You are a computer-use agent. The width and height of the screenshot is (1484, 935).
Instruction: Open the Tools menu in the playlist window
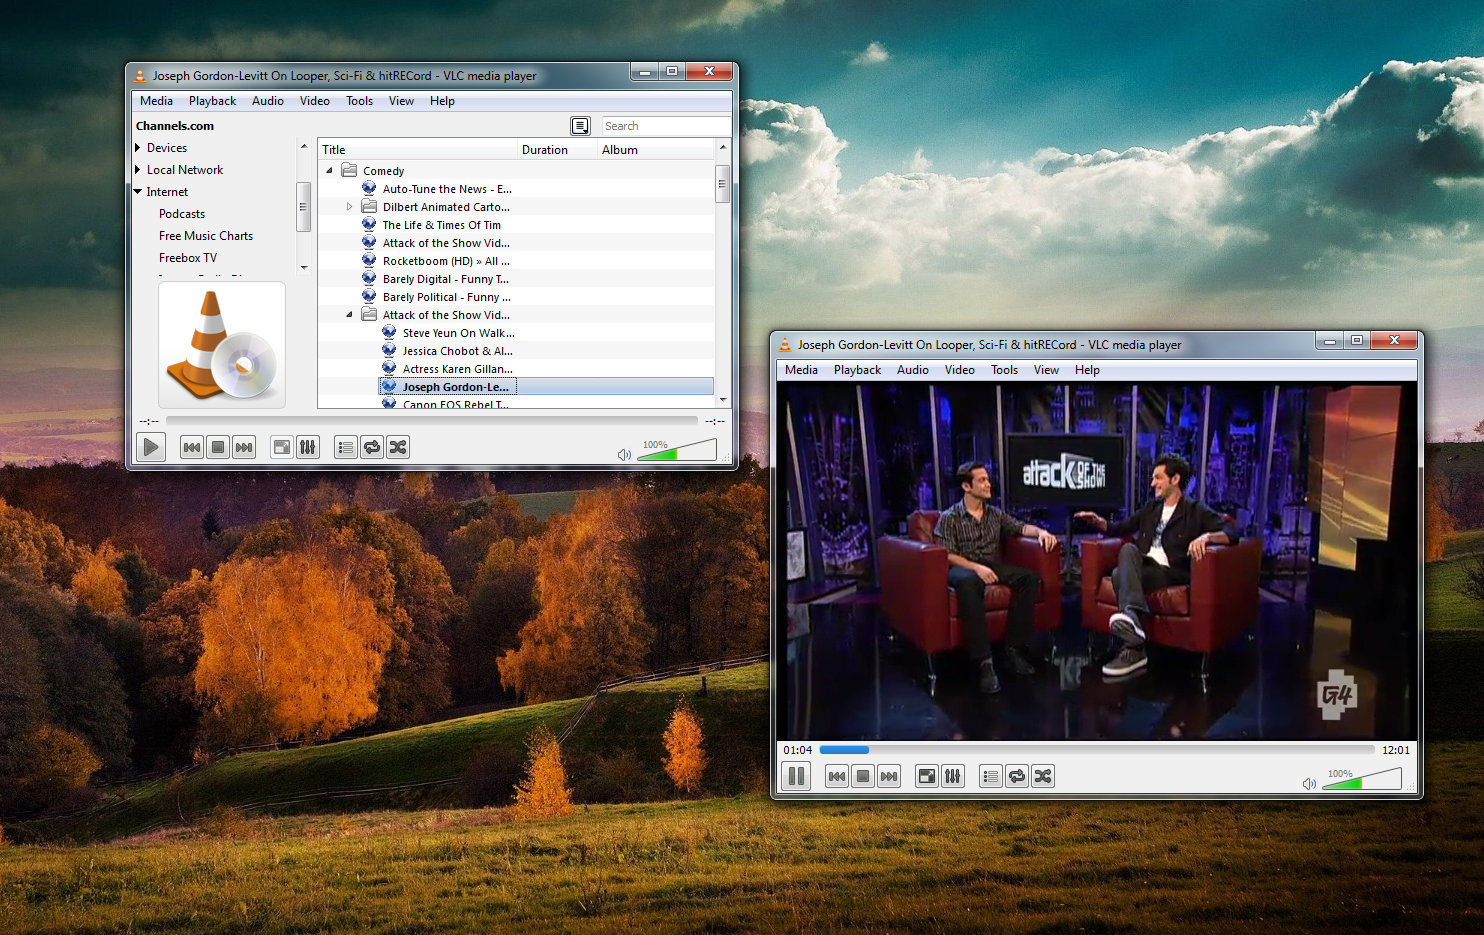(x=359, y=101)
